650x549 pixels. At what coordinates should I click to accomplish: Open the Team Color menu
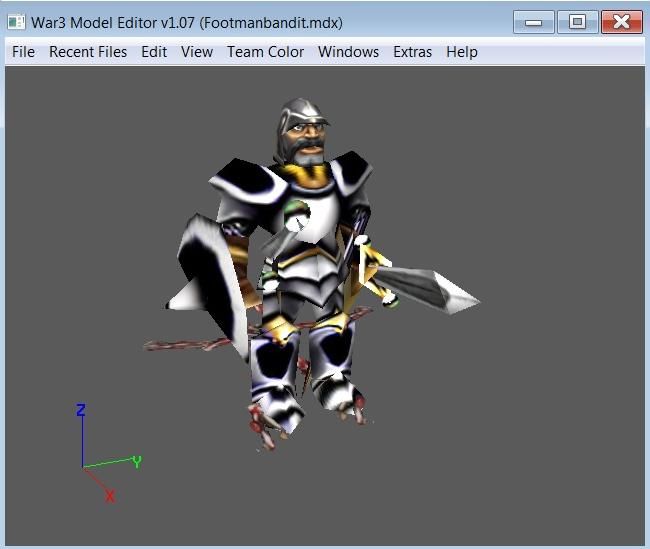click(265, 52)
